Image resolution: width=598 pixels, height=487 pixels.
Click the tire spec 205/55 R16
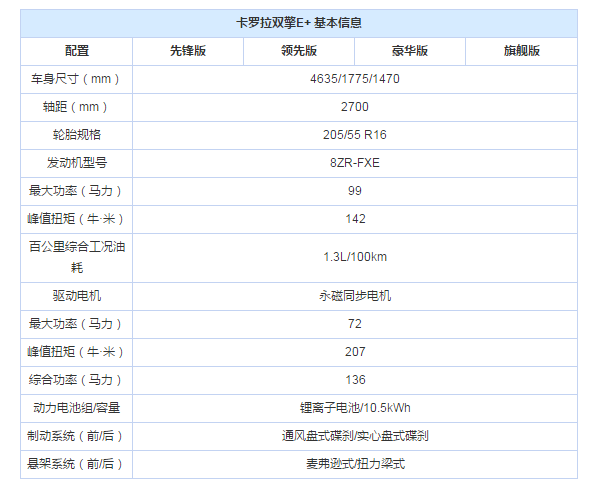pos(355,135)
